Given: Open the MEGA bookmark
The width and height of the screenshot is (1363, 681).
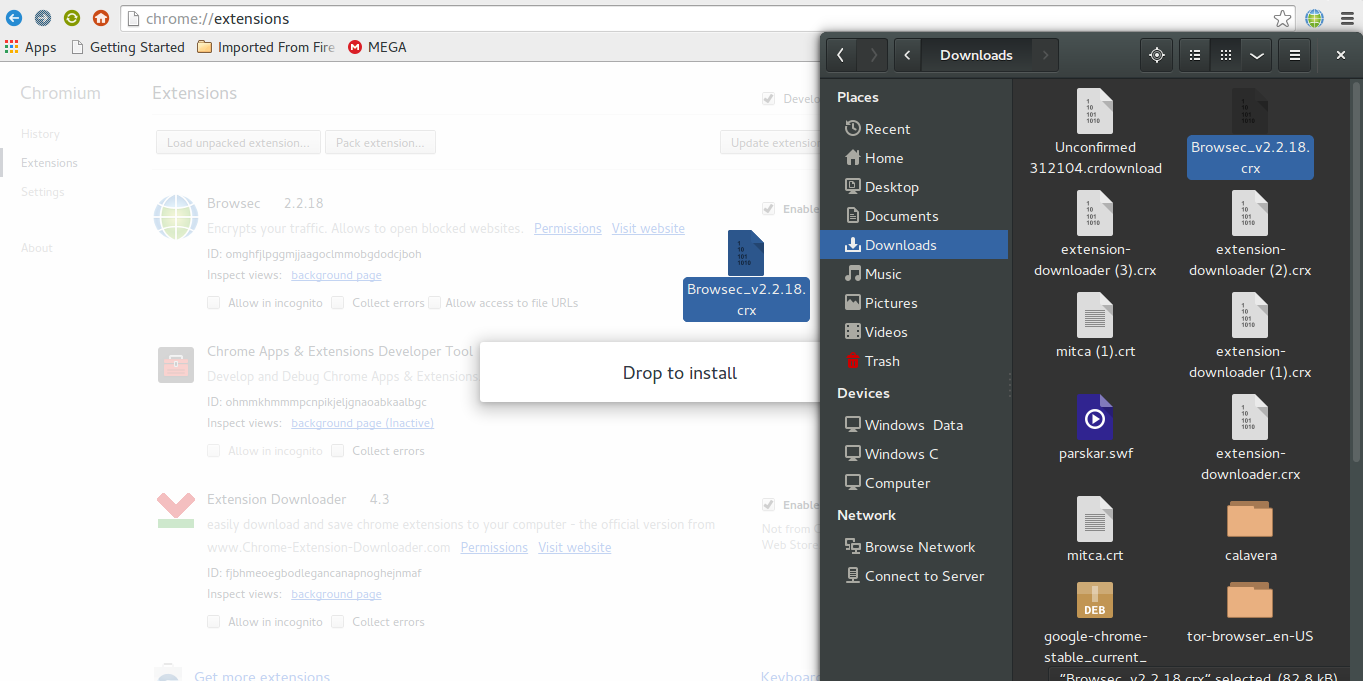Looking at the screenshot, I should point(377,47).
